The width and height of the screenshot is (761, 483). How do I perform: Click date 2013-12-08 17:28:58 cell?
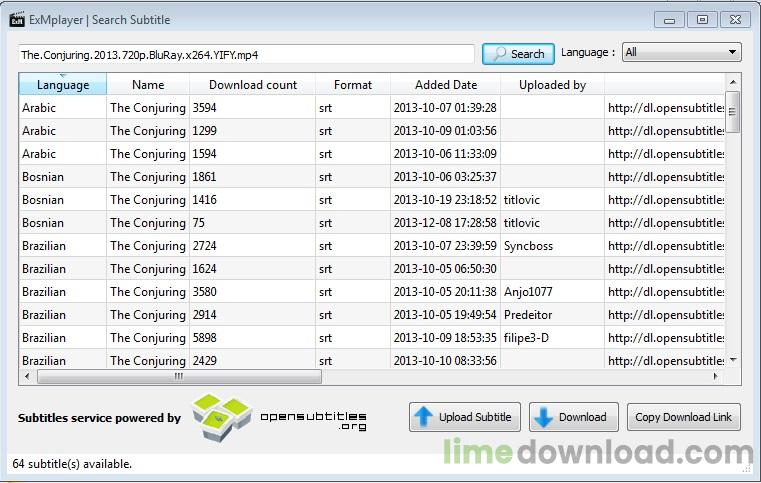[446, 223]
